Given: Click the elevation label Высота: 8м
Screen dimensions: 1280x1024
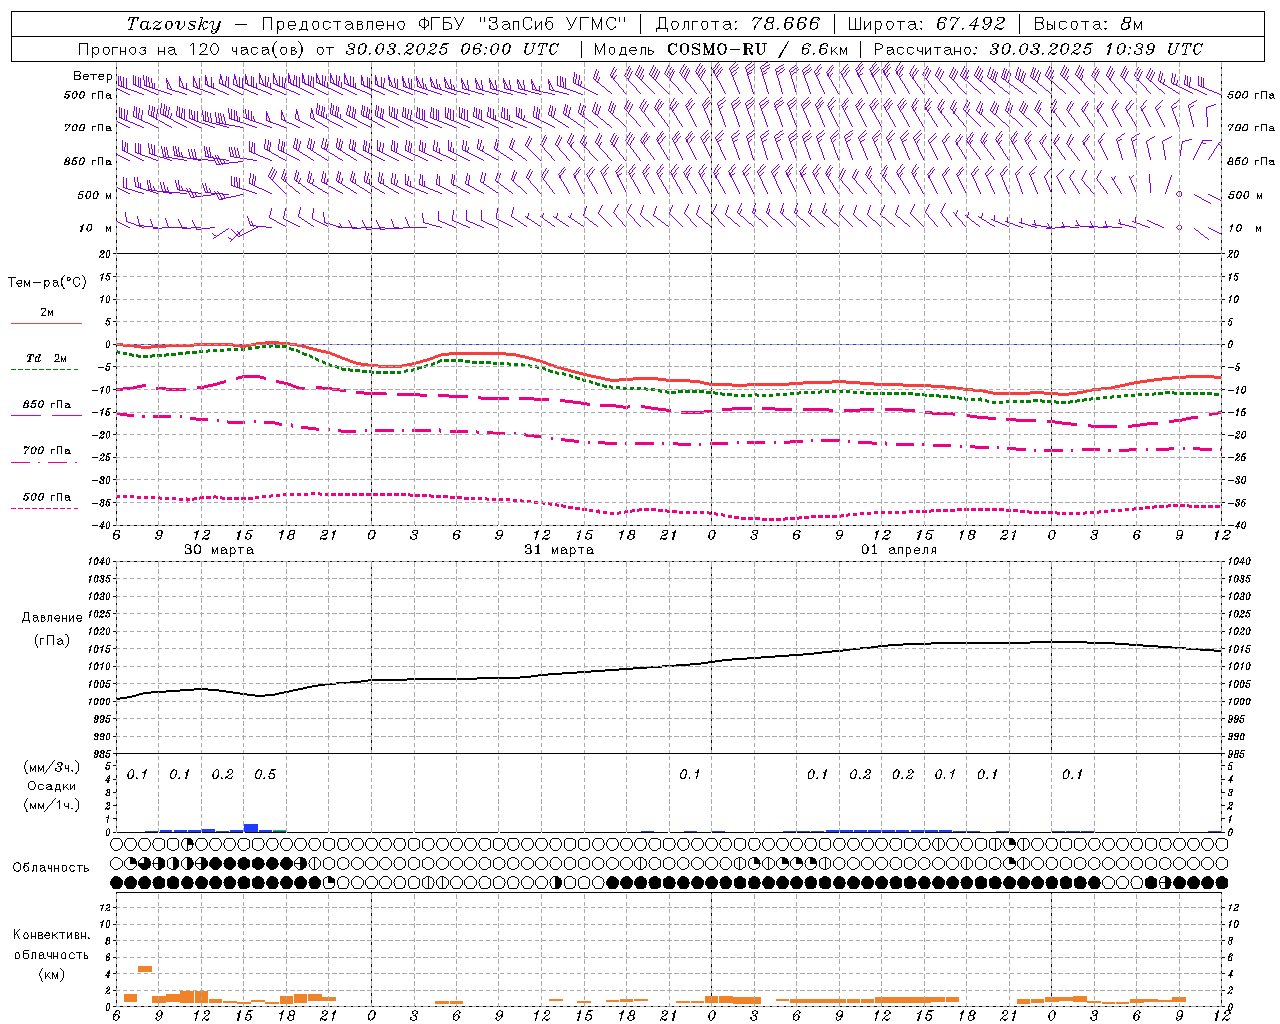Looking at the screenshot, I should [x=1088, y=24].
